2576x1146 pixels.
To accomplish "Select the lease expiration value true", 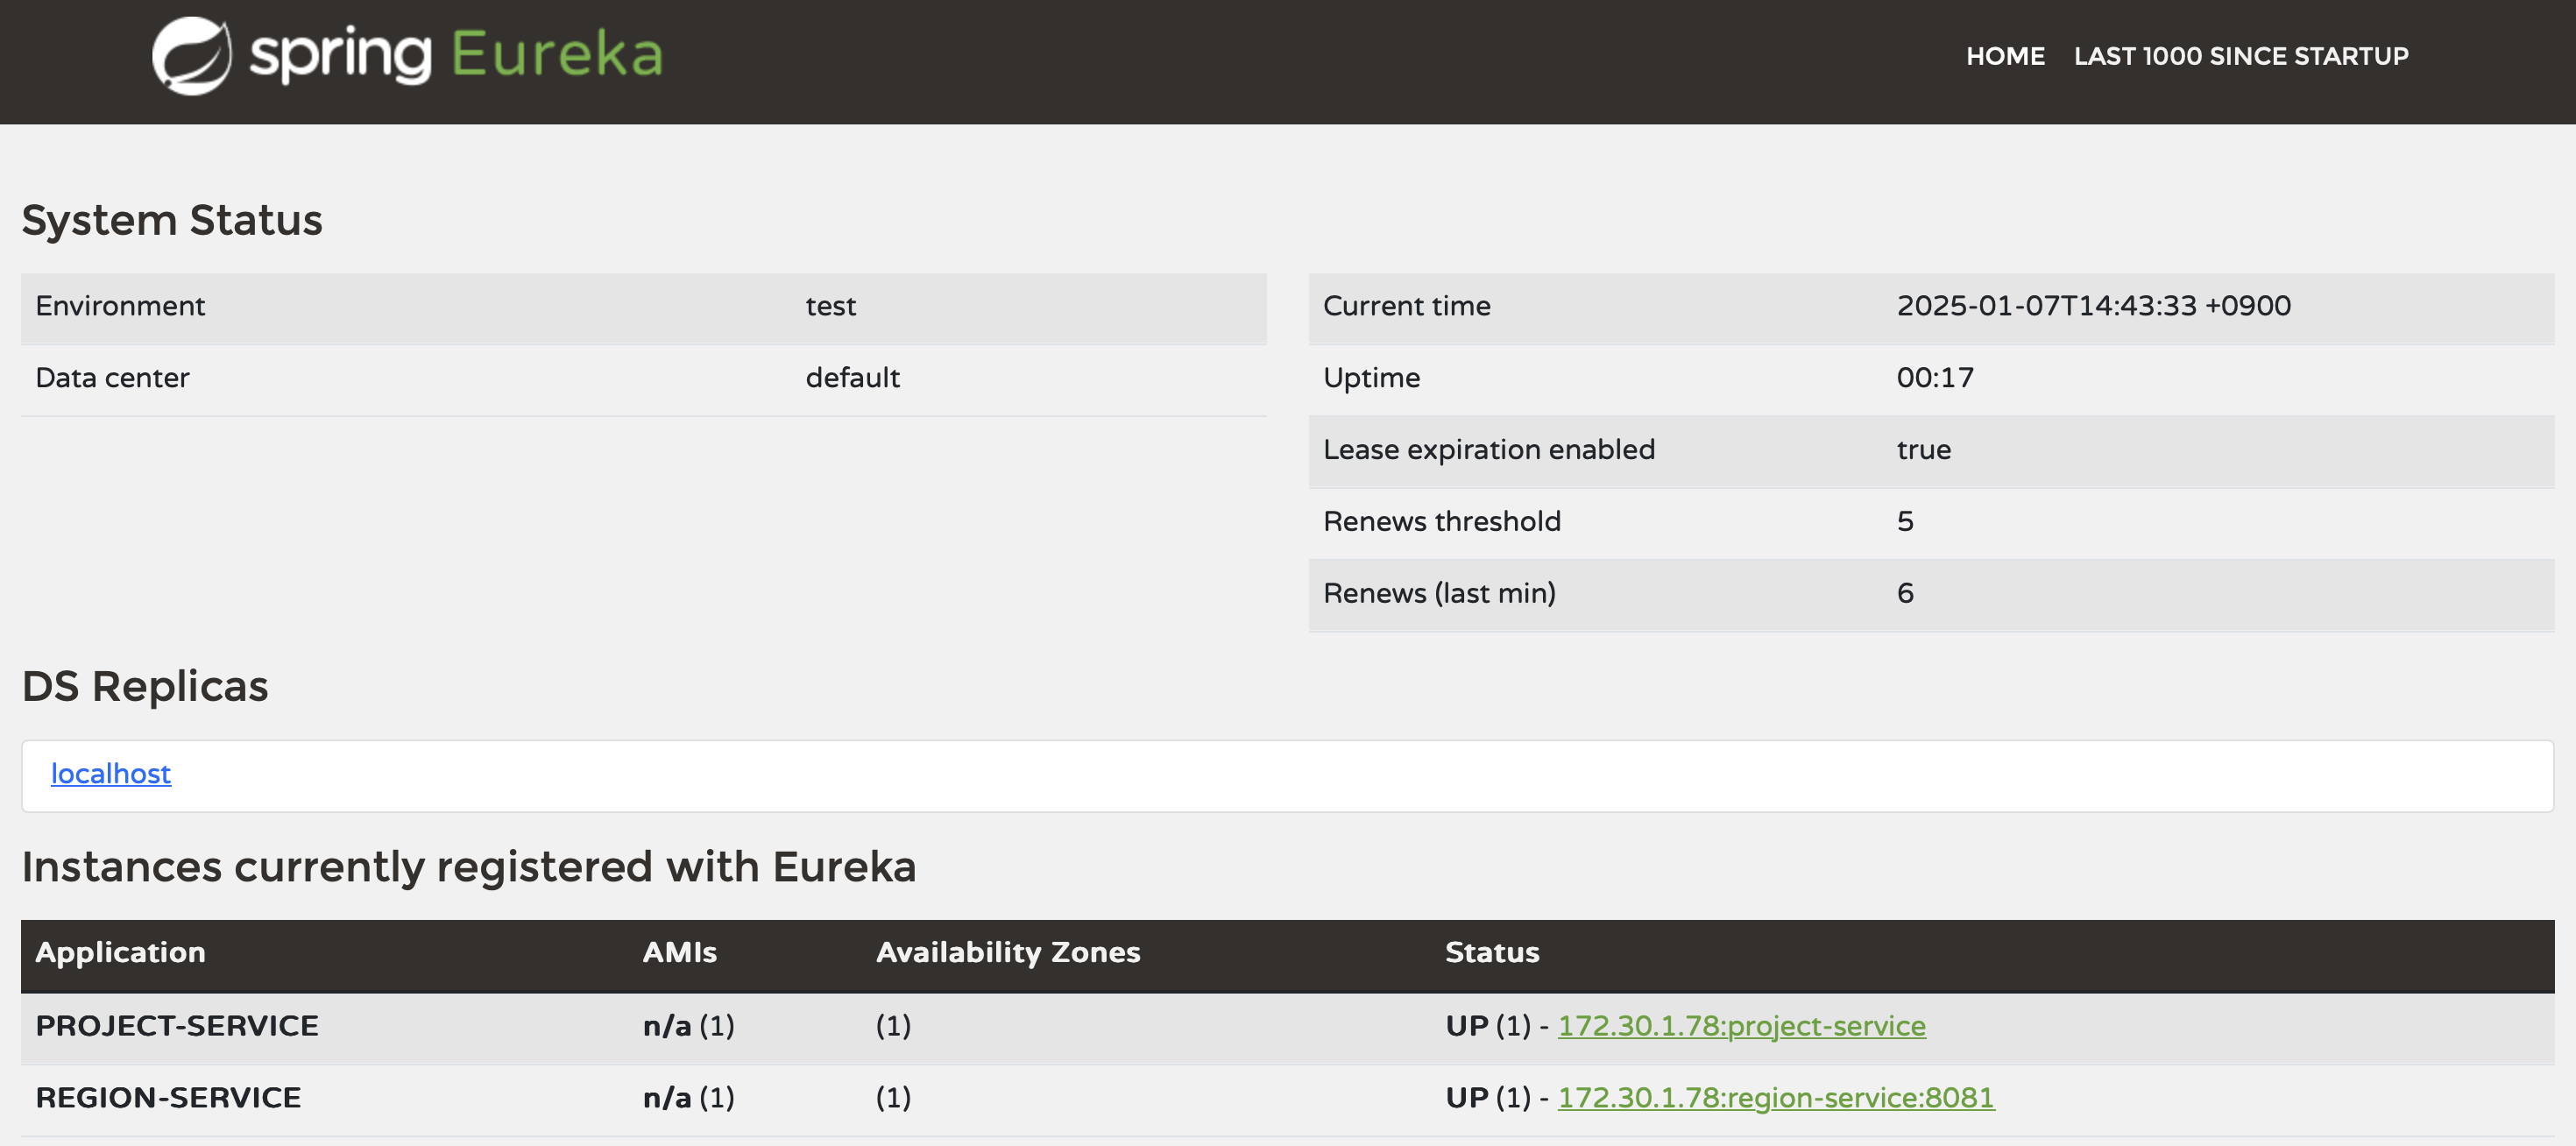I will (x=1924, y=450).
